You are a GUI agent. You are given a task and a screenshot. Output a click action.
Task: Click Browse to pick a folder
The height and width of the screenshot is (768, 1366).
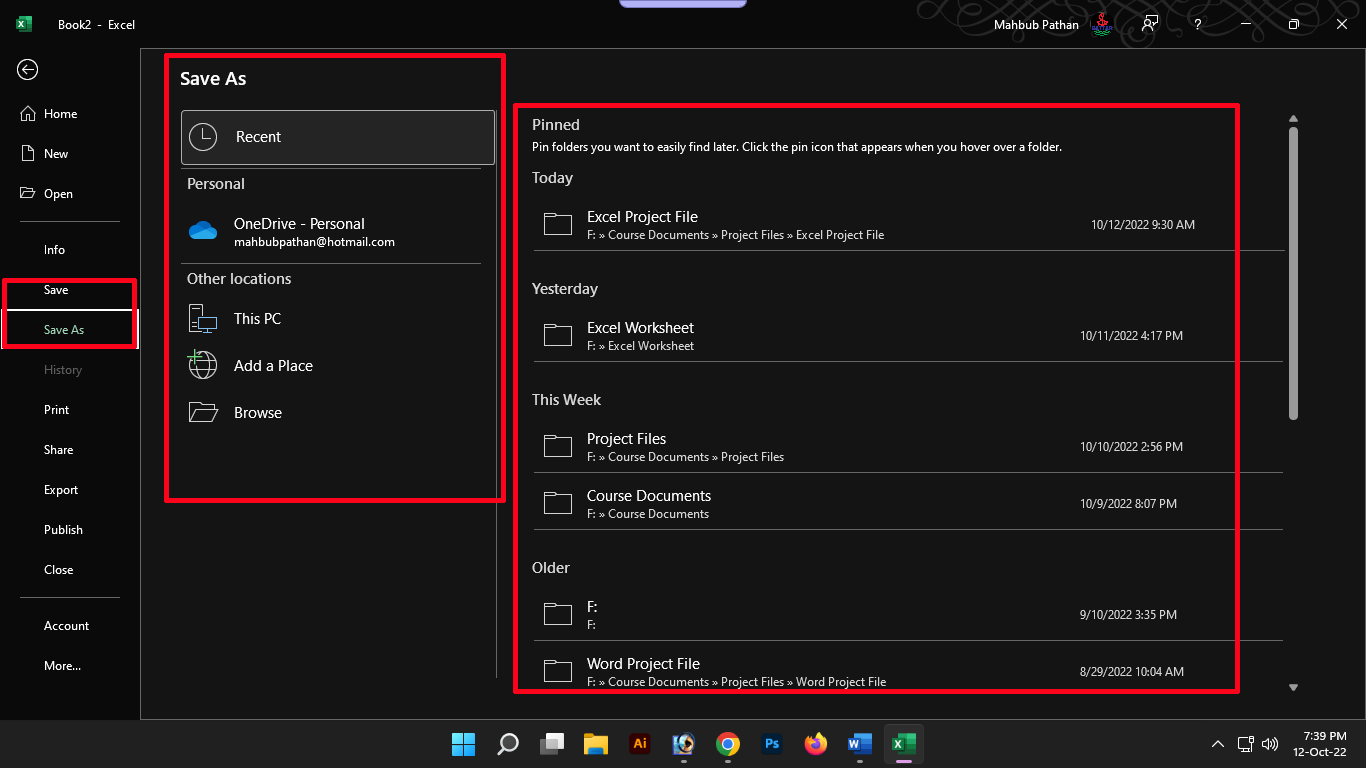click(x=338, y=413)
